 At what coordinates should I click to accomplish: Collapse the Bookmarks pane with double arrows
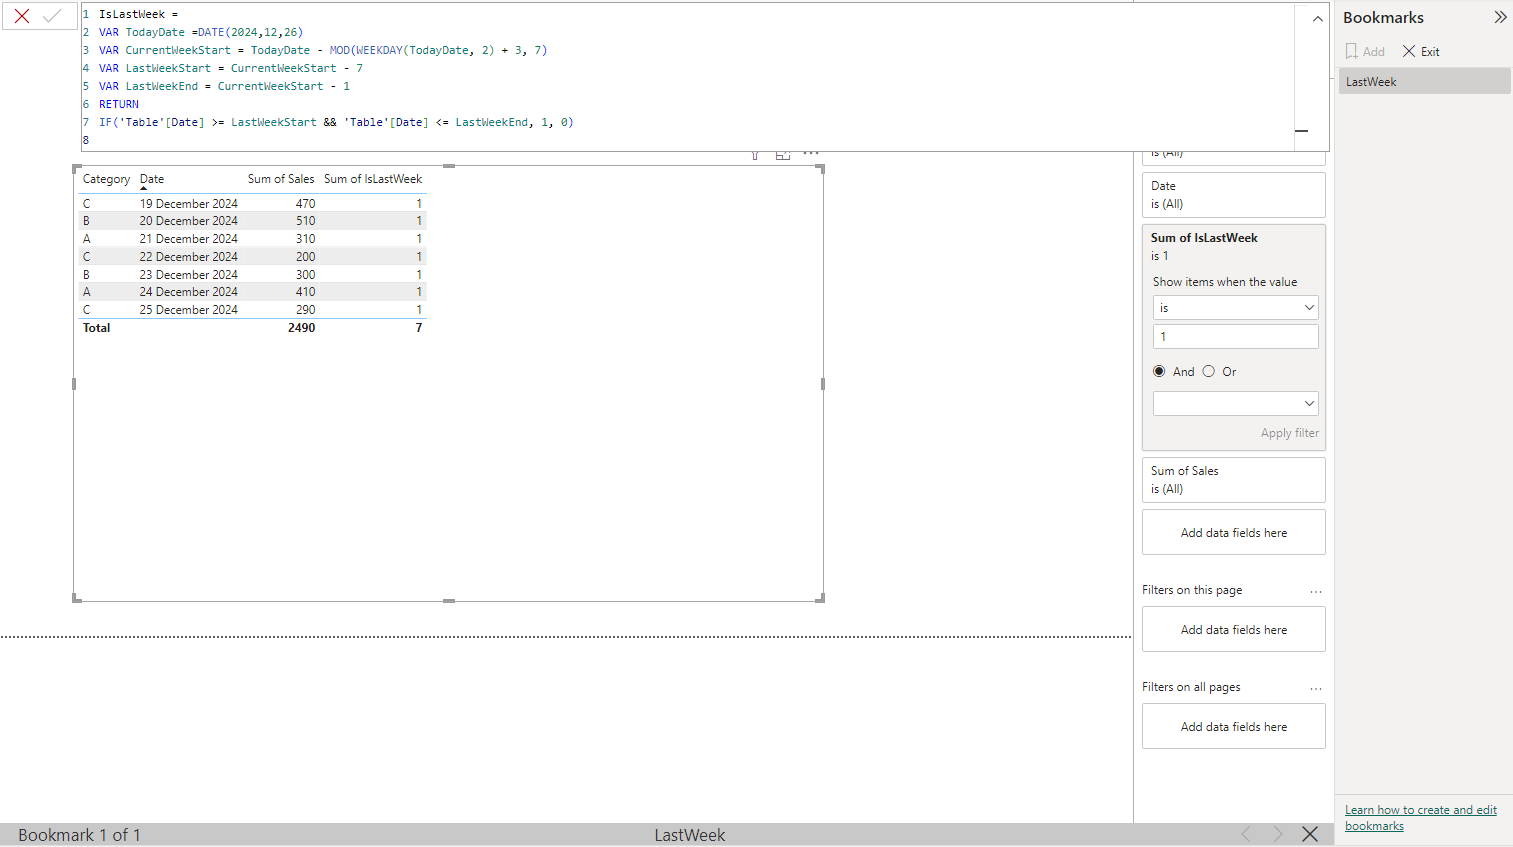click(x=1500, y=17)
